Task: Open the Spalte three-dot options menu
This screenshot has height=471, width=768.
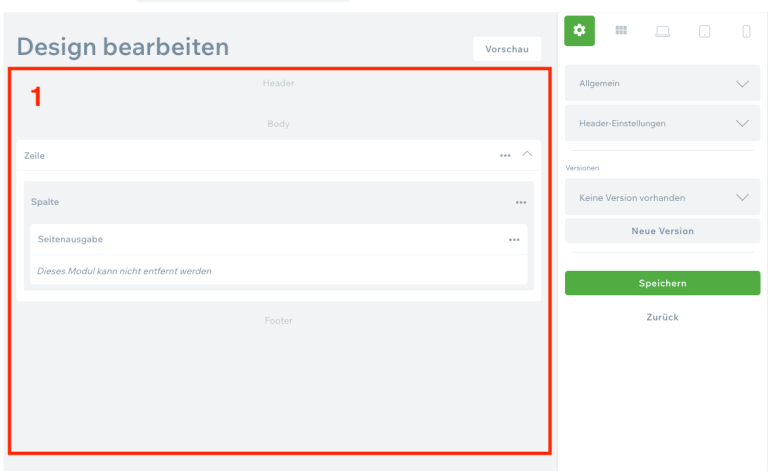Action: pyautogui.click(x=521, y=203)
